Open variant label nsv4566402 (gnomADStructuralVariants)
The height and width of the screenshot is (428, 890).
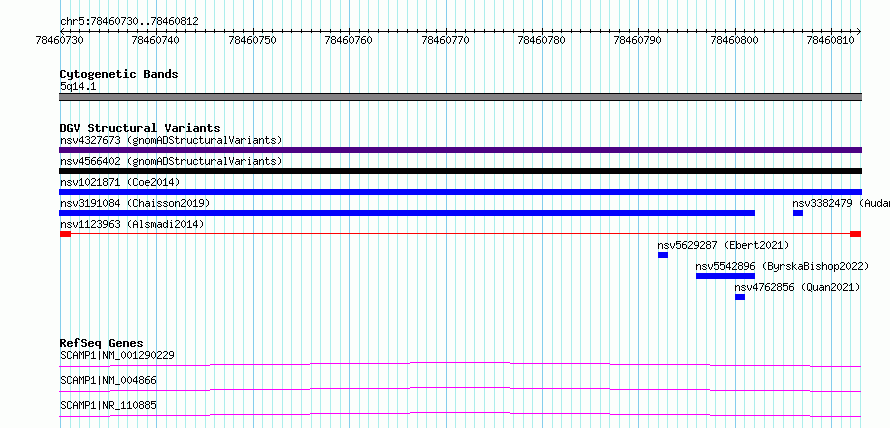[171, 161]
